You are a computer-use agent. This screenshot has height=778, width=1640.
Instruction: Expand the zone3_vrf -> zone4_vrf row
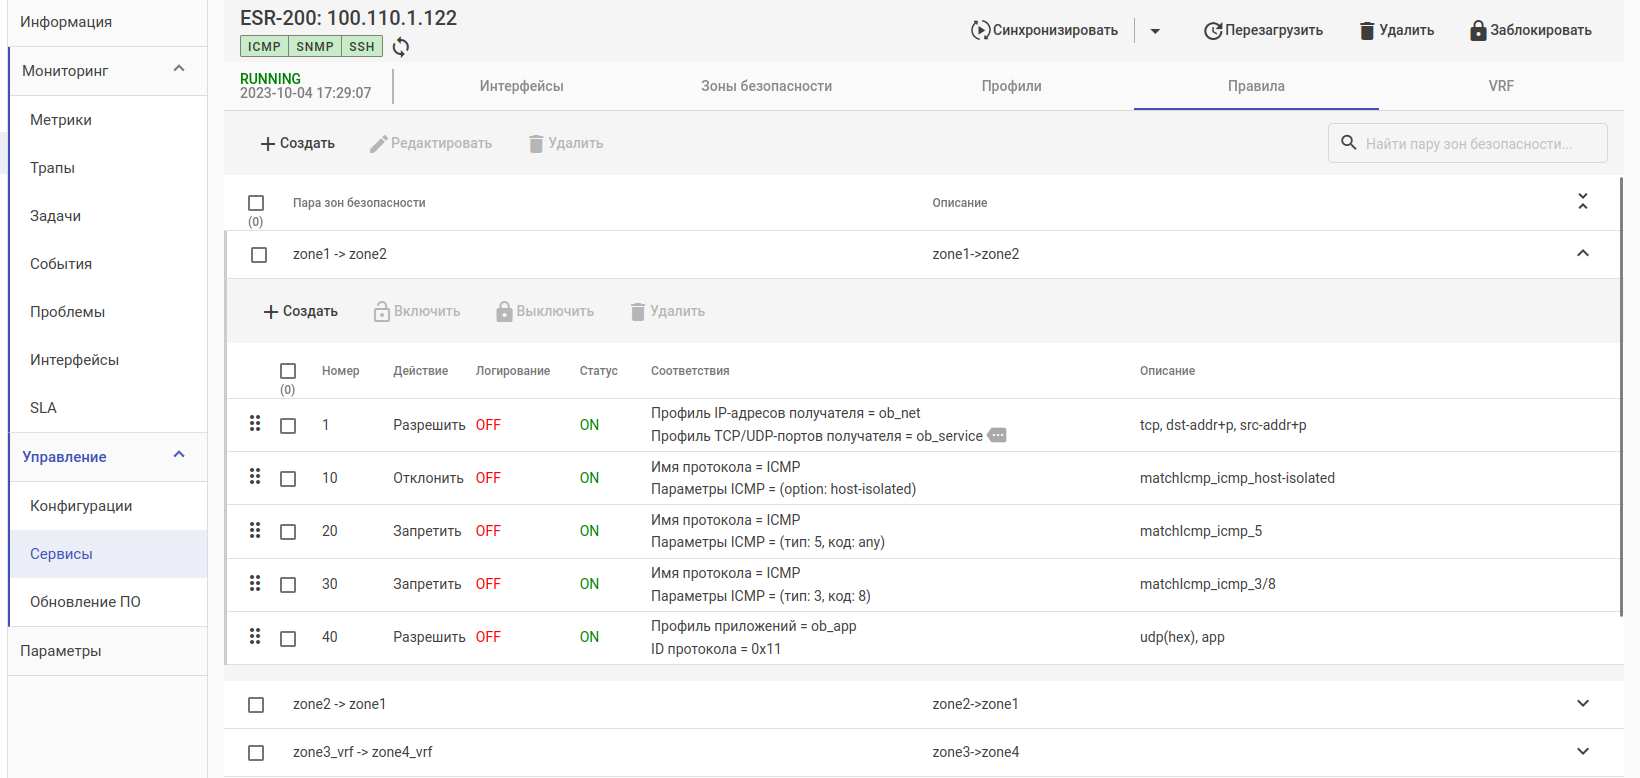(1582, 752)
